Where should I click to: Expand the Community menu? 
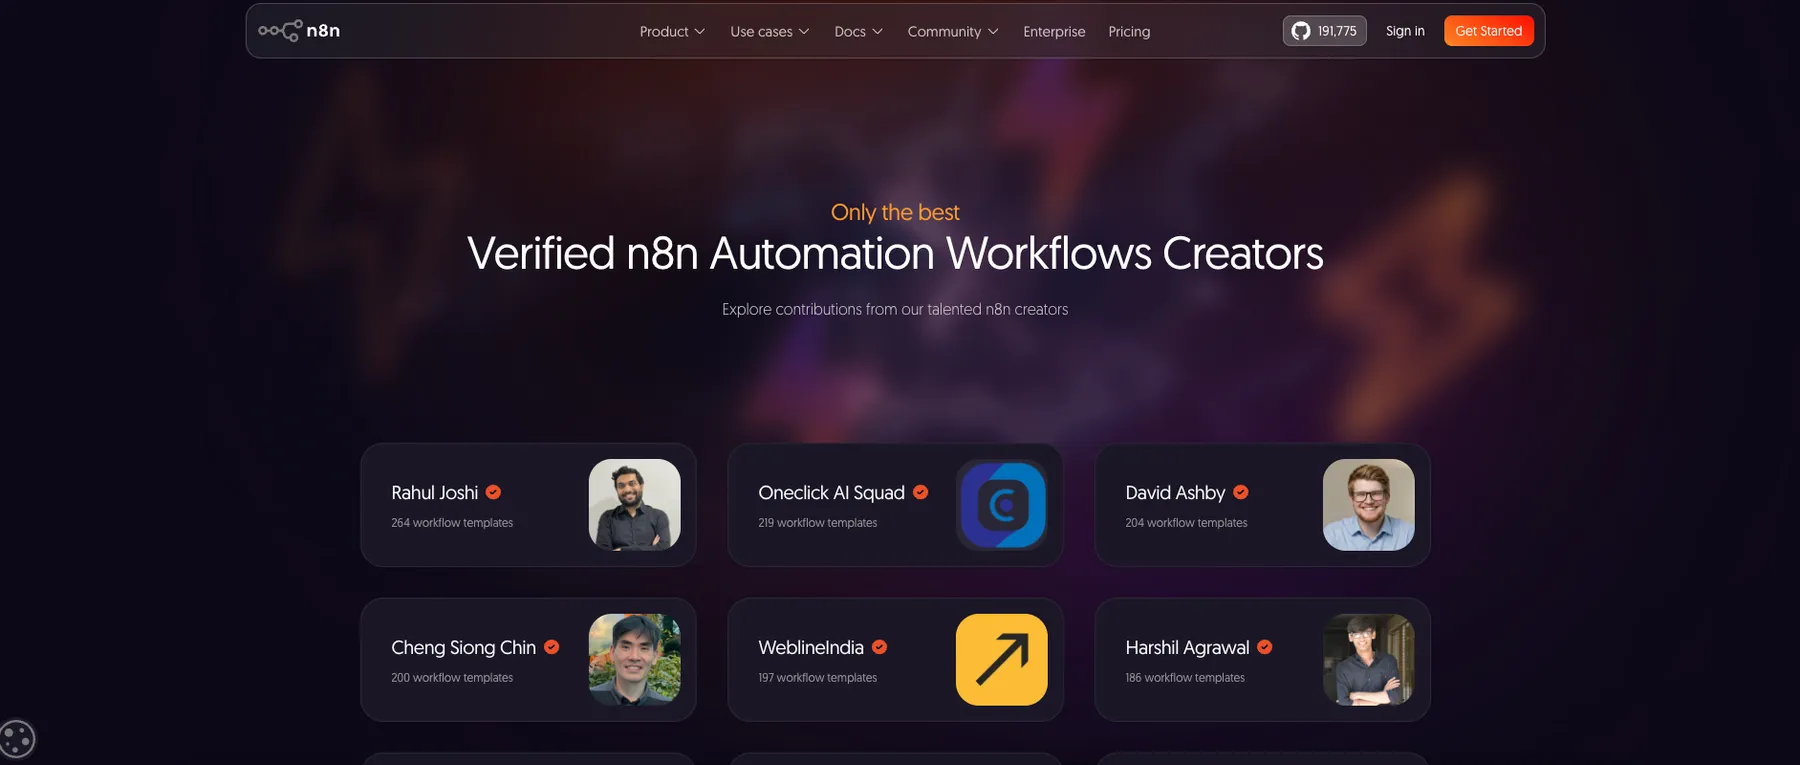(x=952, y=32)
